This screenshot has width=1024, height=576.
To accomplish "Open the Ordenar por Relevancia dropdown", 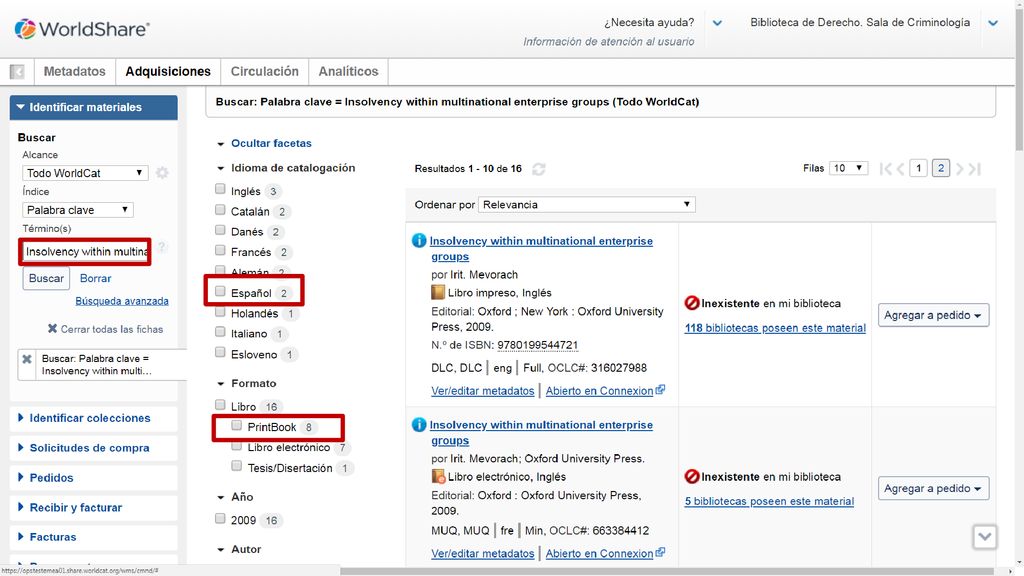I will (586, 204).
